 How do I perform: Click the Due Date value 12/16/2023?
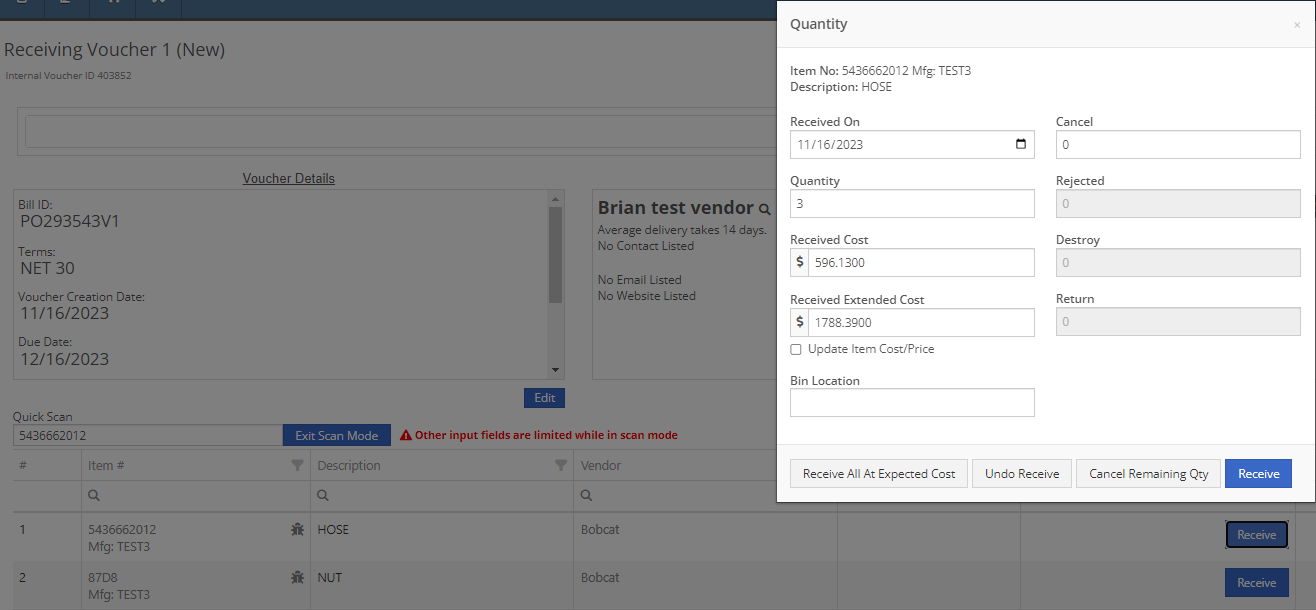(64, 359)
